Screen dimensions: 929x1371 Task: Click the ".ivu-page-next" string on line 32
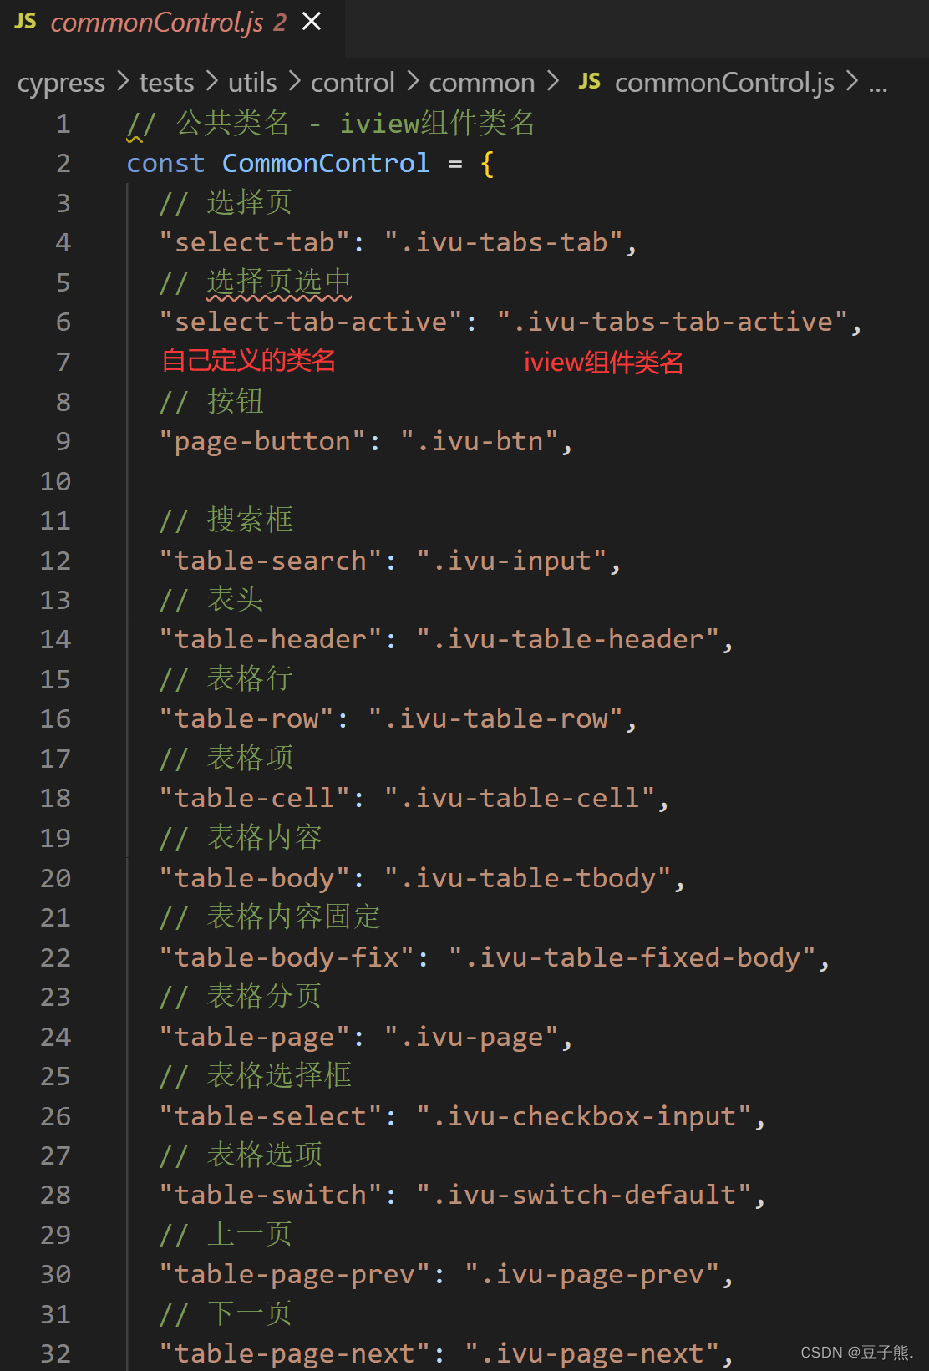(x=592, y=1354)
